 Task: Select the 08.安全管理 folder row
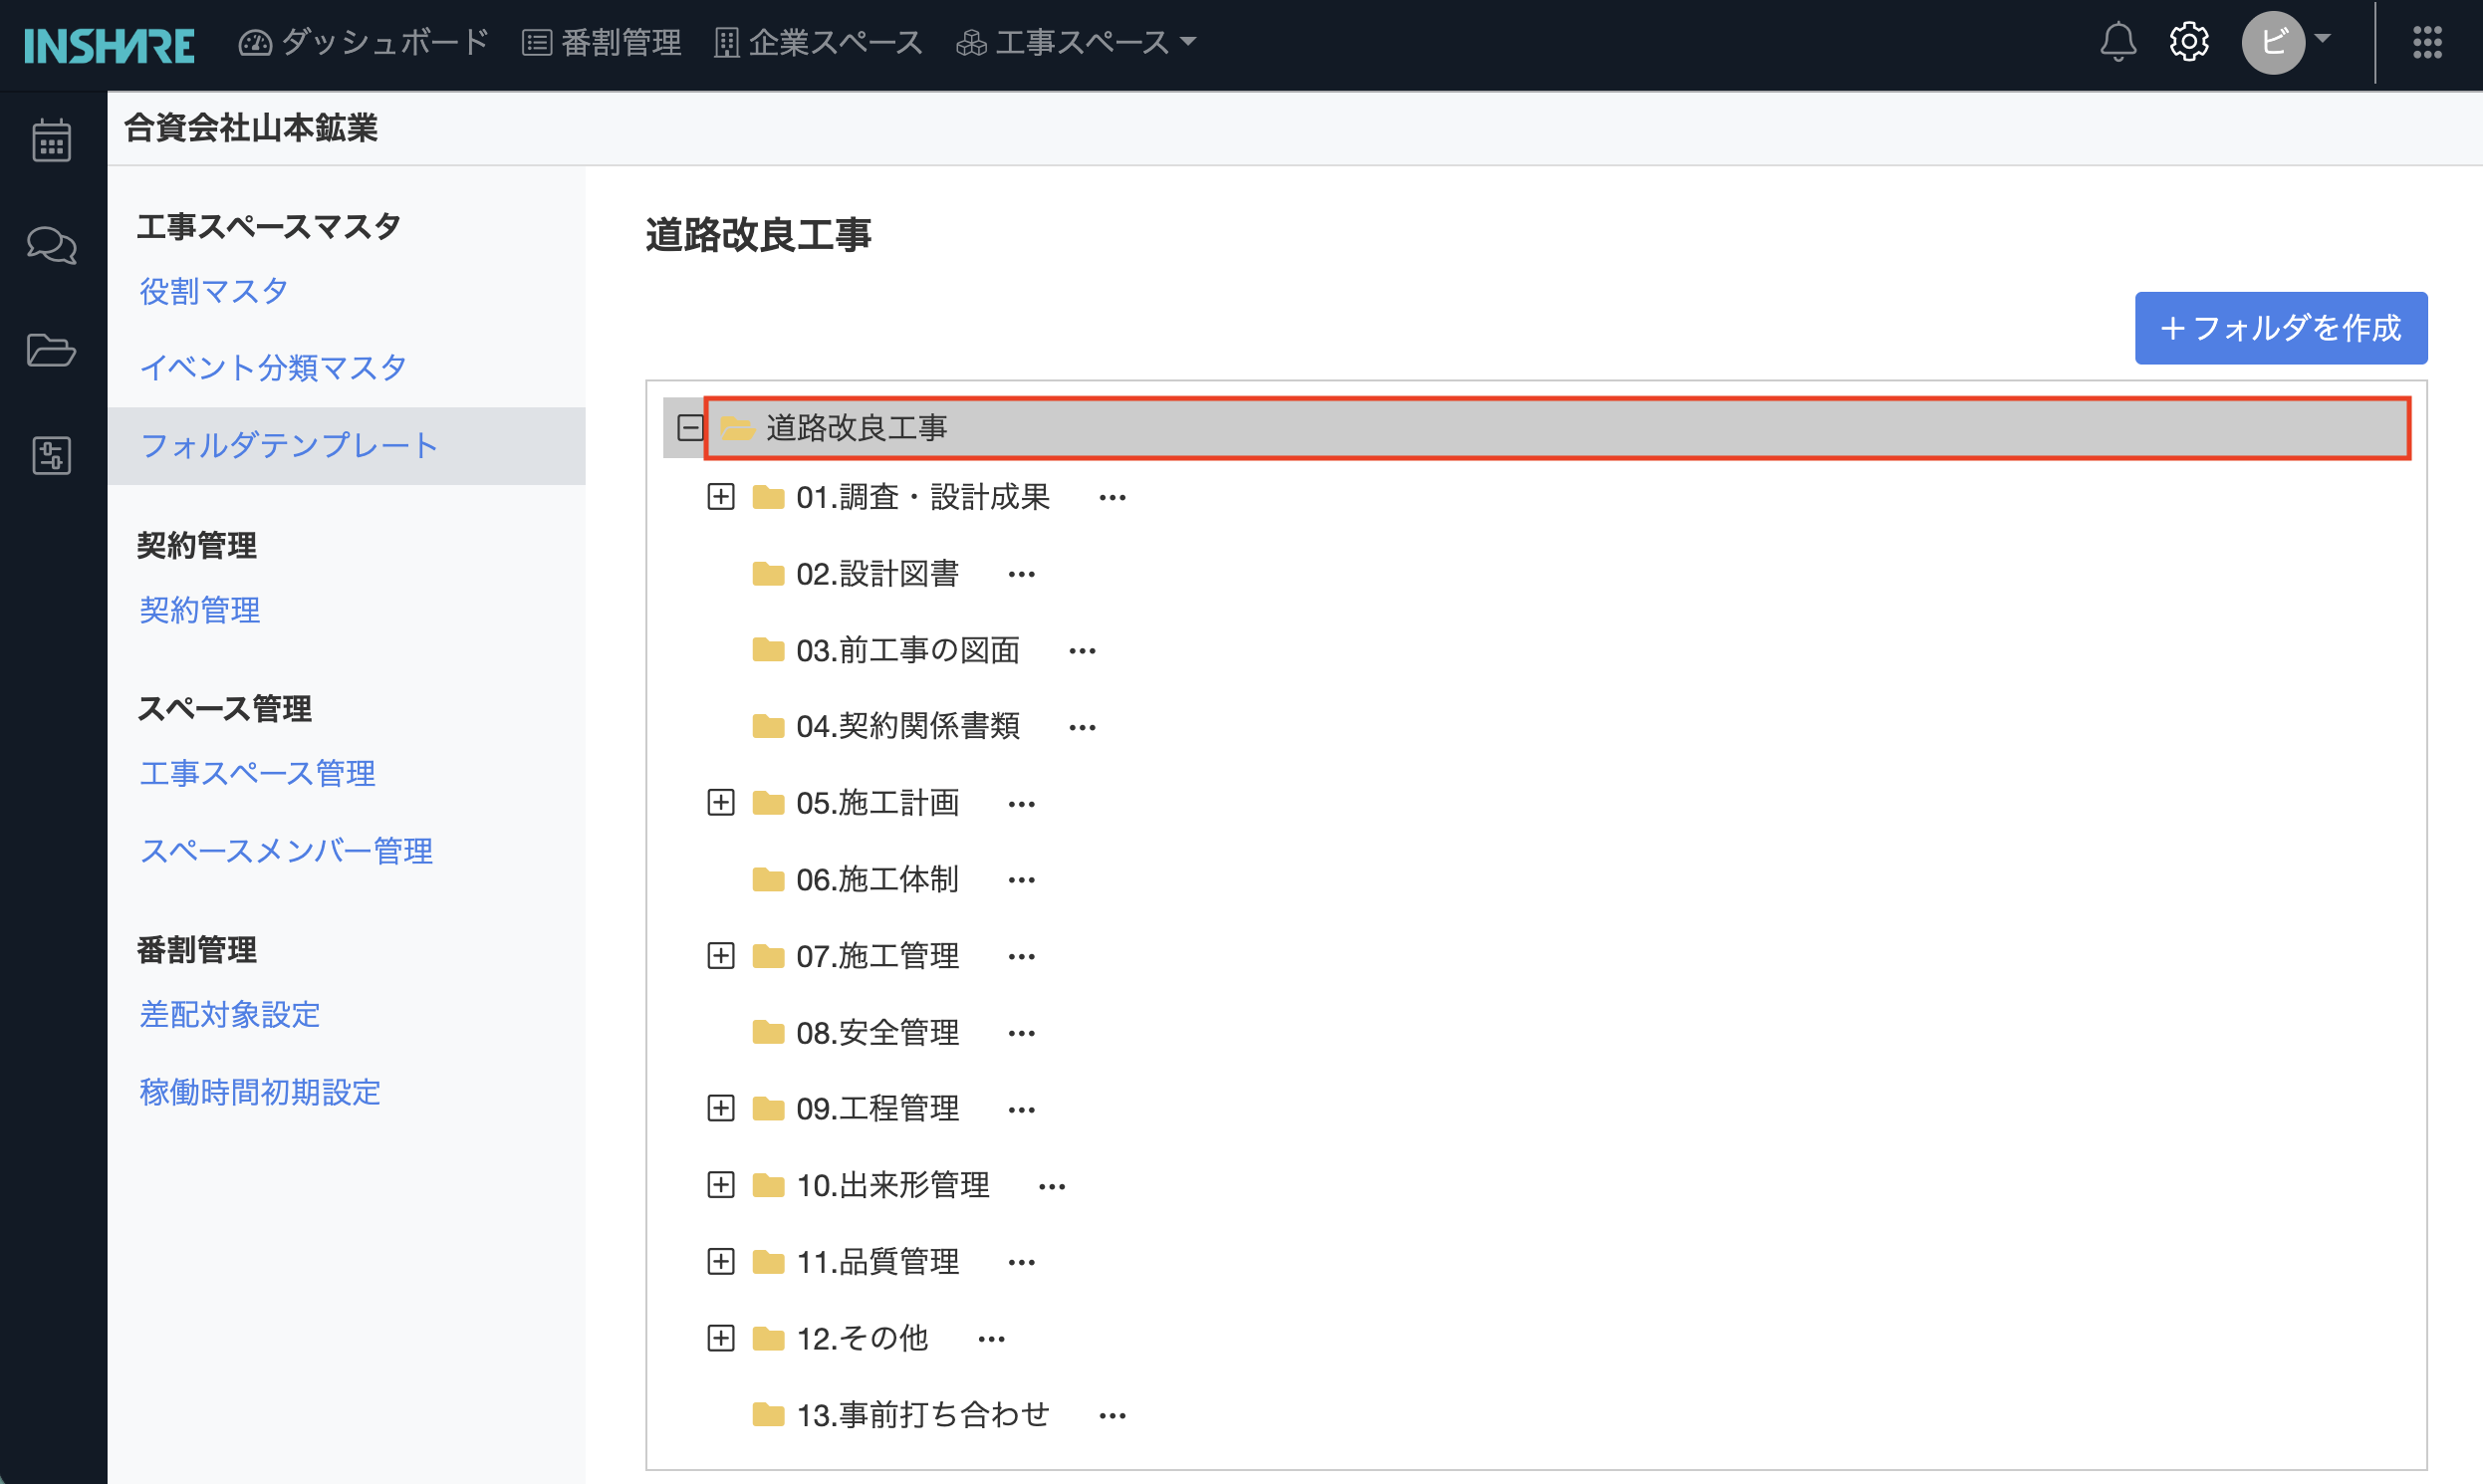pos(856,1033)
